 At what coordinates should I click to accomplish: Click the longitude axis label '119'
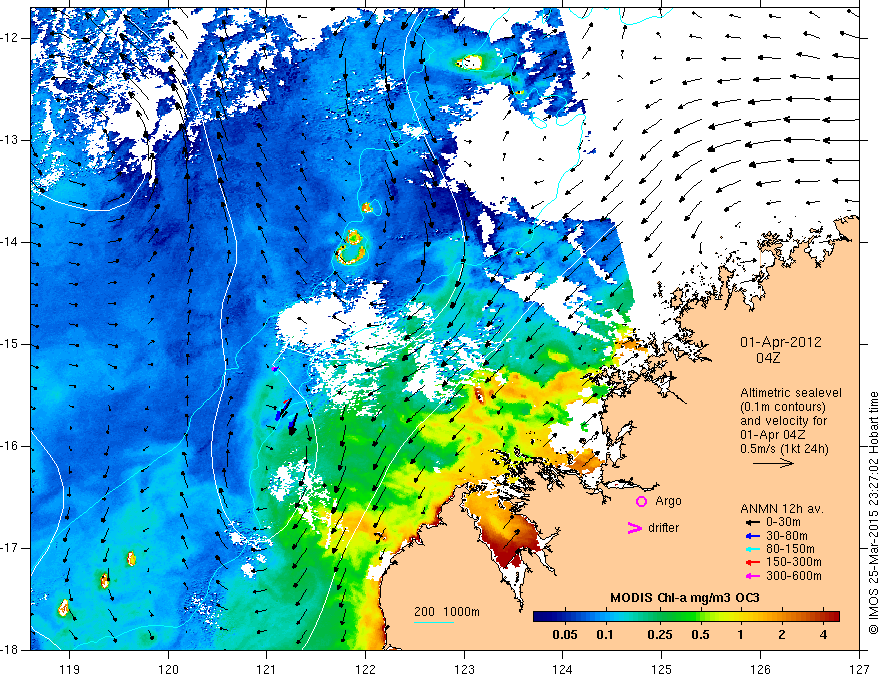pos(69,669)
